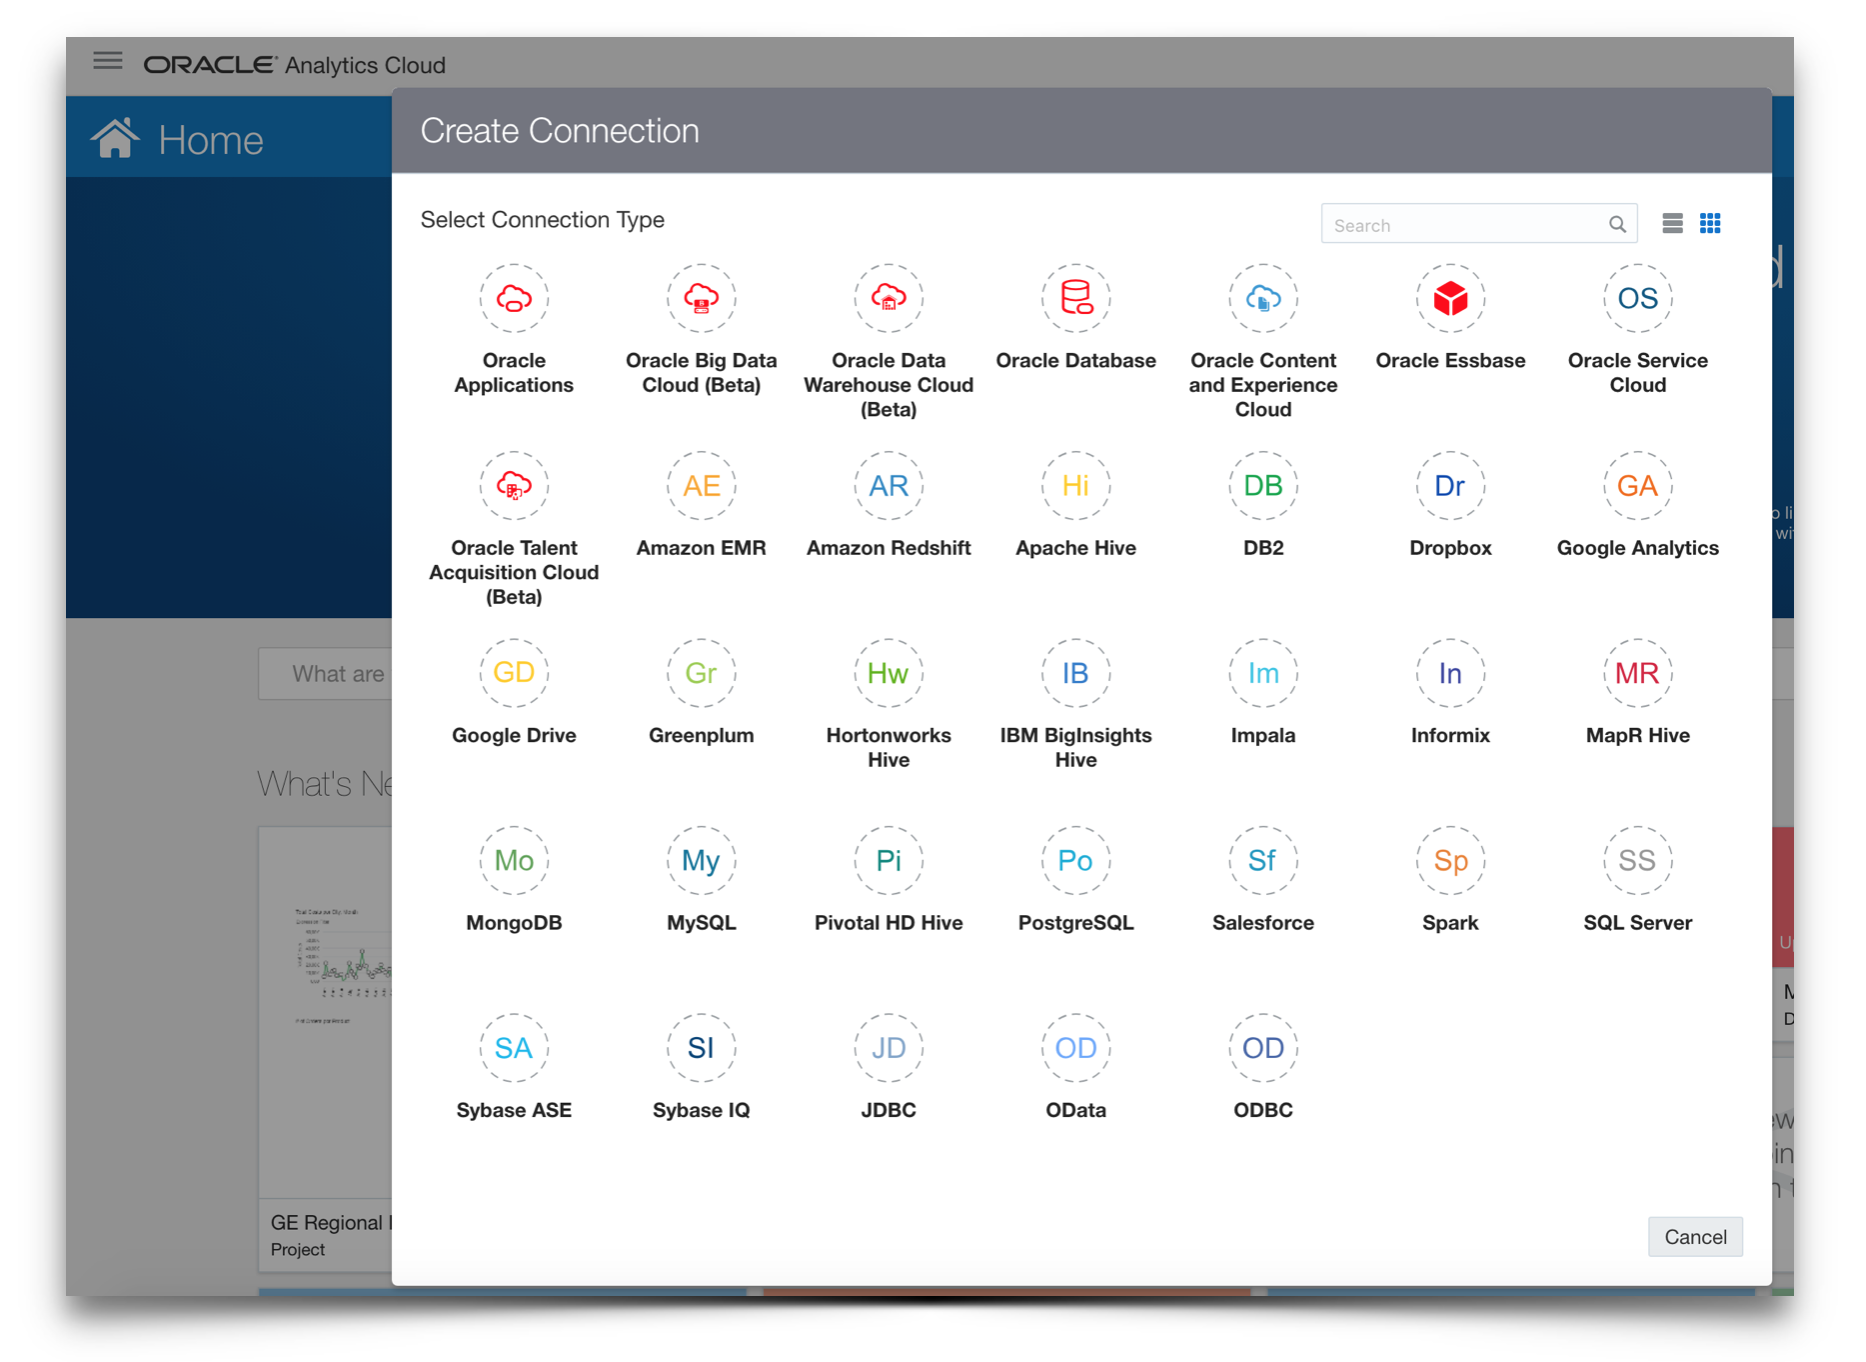Click the PostgreSQL label text

pyautogui.click(x=1076, y=923)
